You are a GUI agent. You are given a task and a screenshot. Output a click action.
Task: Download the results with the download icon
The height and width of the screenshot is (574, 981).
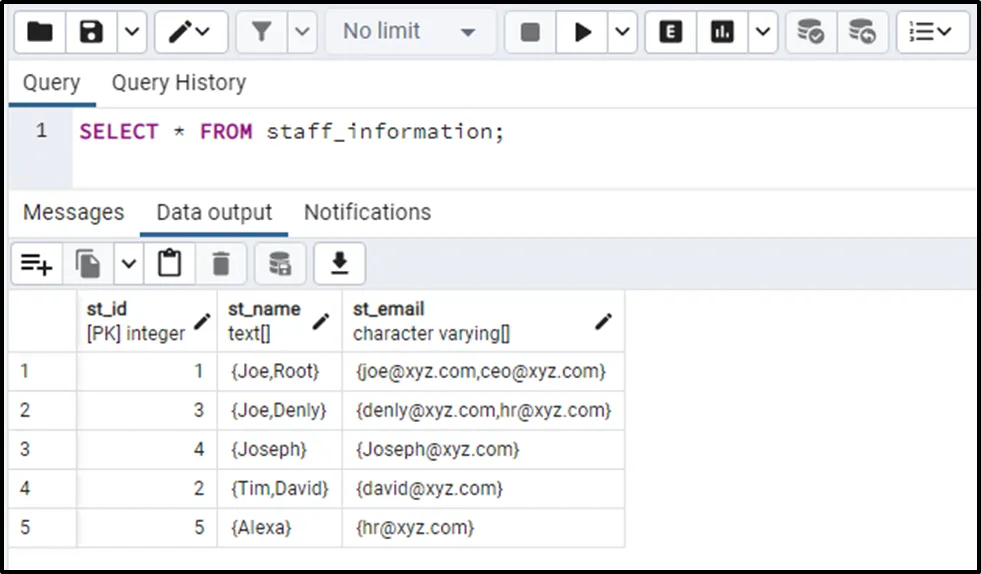click(340, 264)
